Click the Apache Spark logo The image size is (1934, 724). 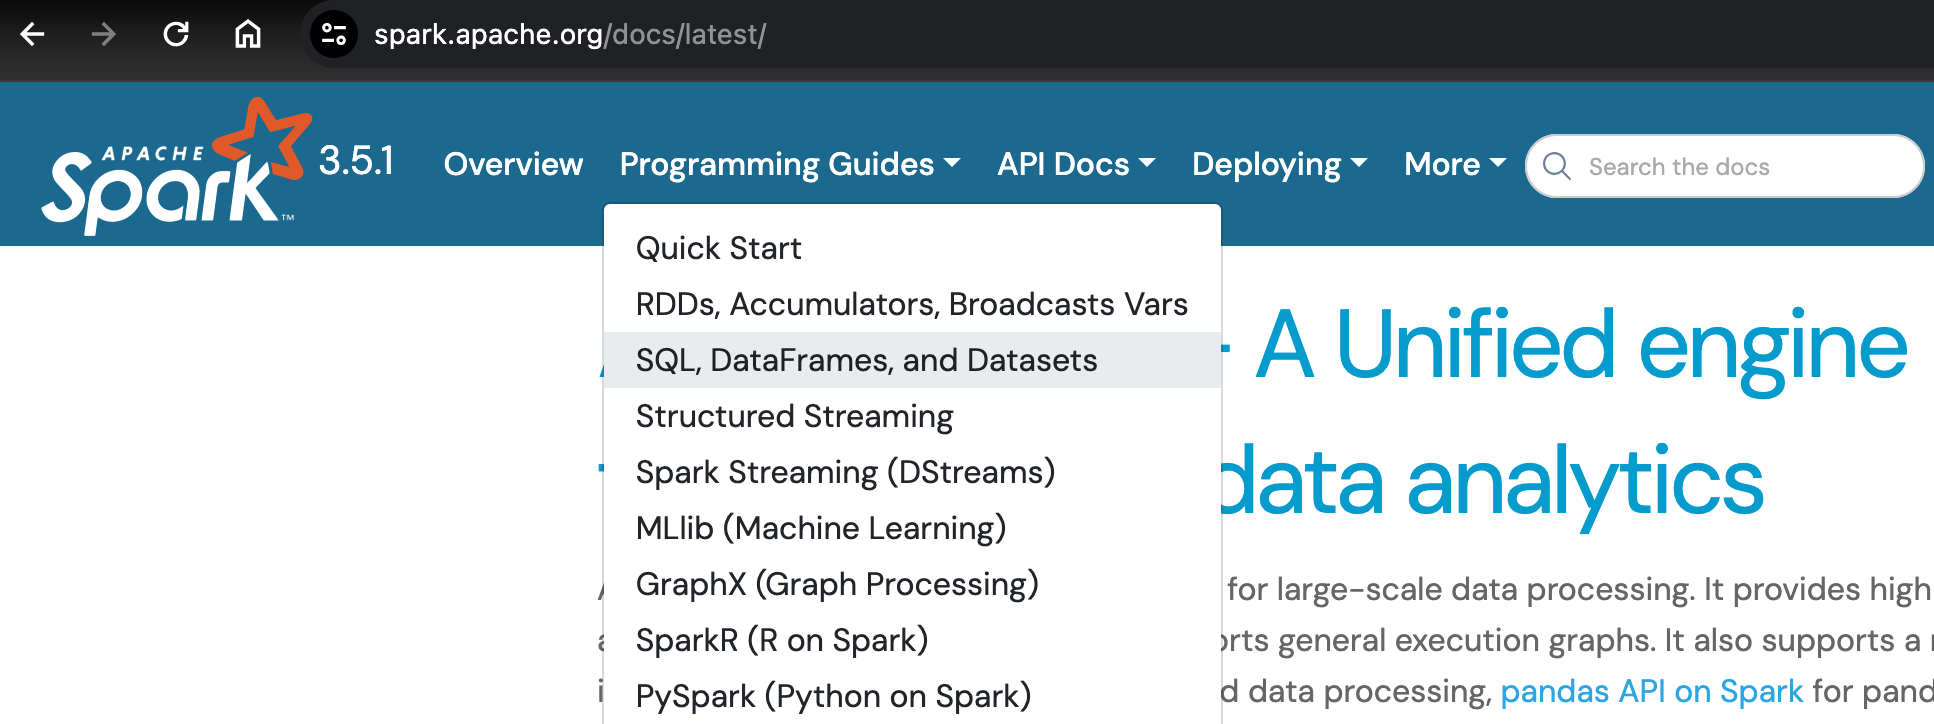click(177, 165)
